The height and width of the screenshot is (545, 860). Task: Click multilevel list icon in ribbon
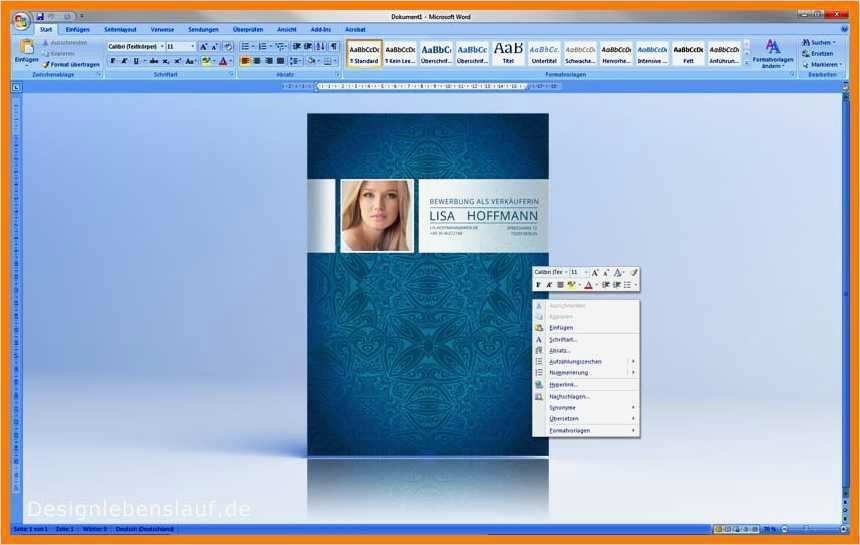tap(280, 47)
